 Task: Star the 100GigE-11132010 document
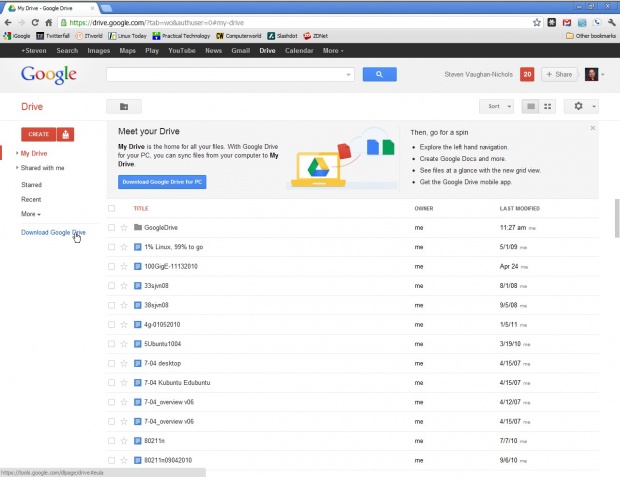pos(124,266)
